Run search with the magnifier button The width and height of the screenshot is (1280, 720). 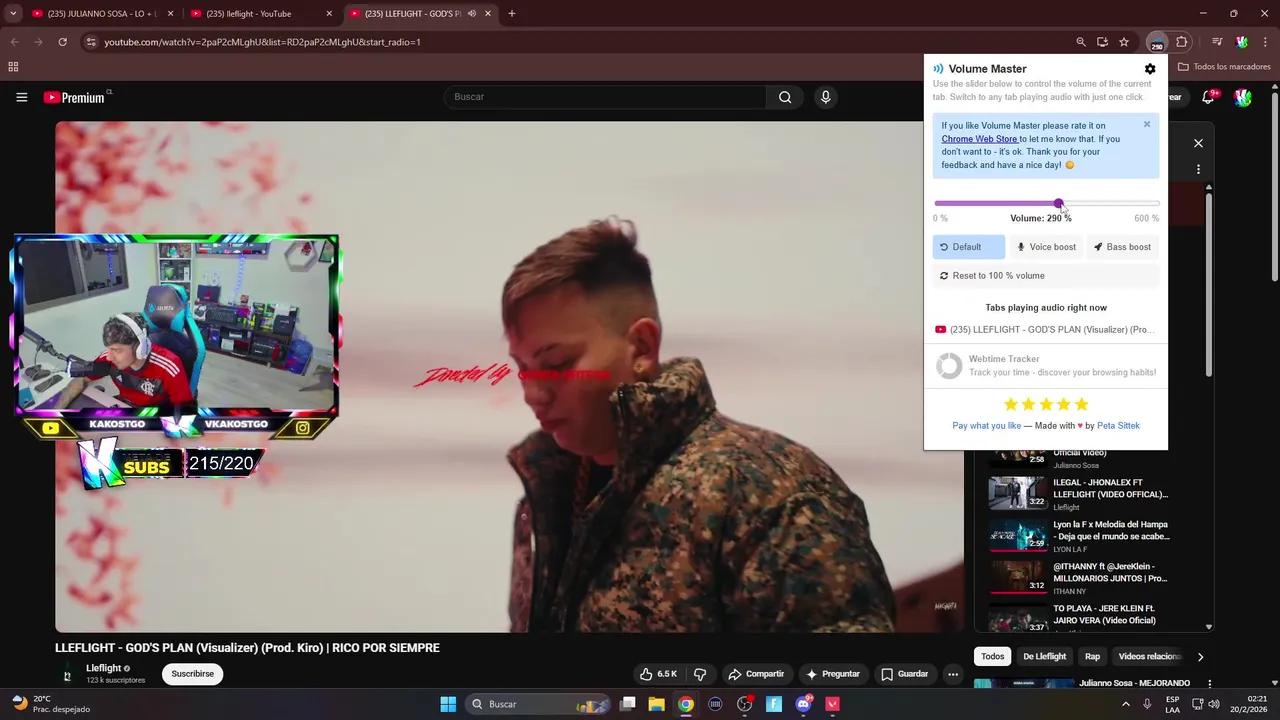[x=785, y=97]
